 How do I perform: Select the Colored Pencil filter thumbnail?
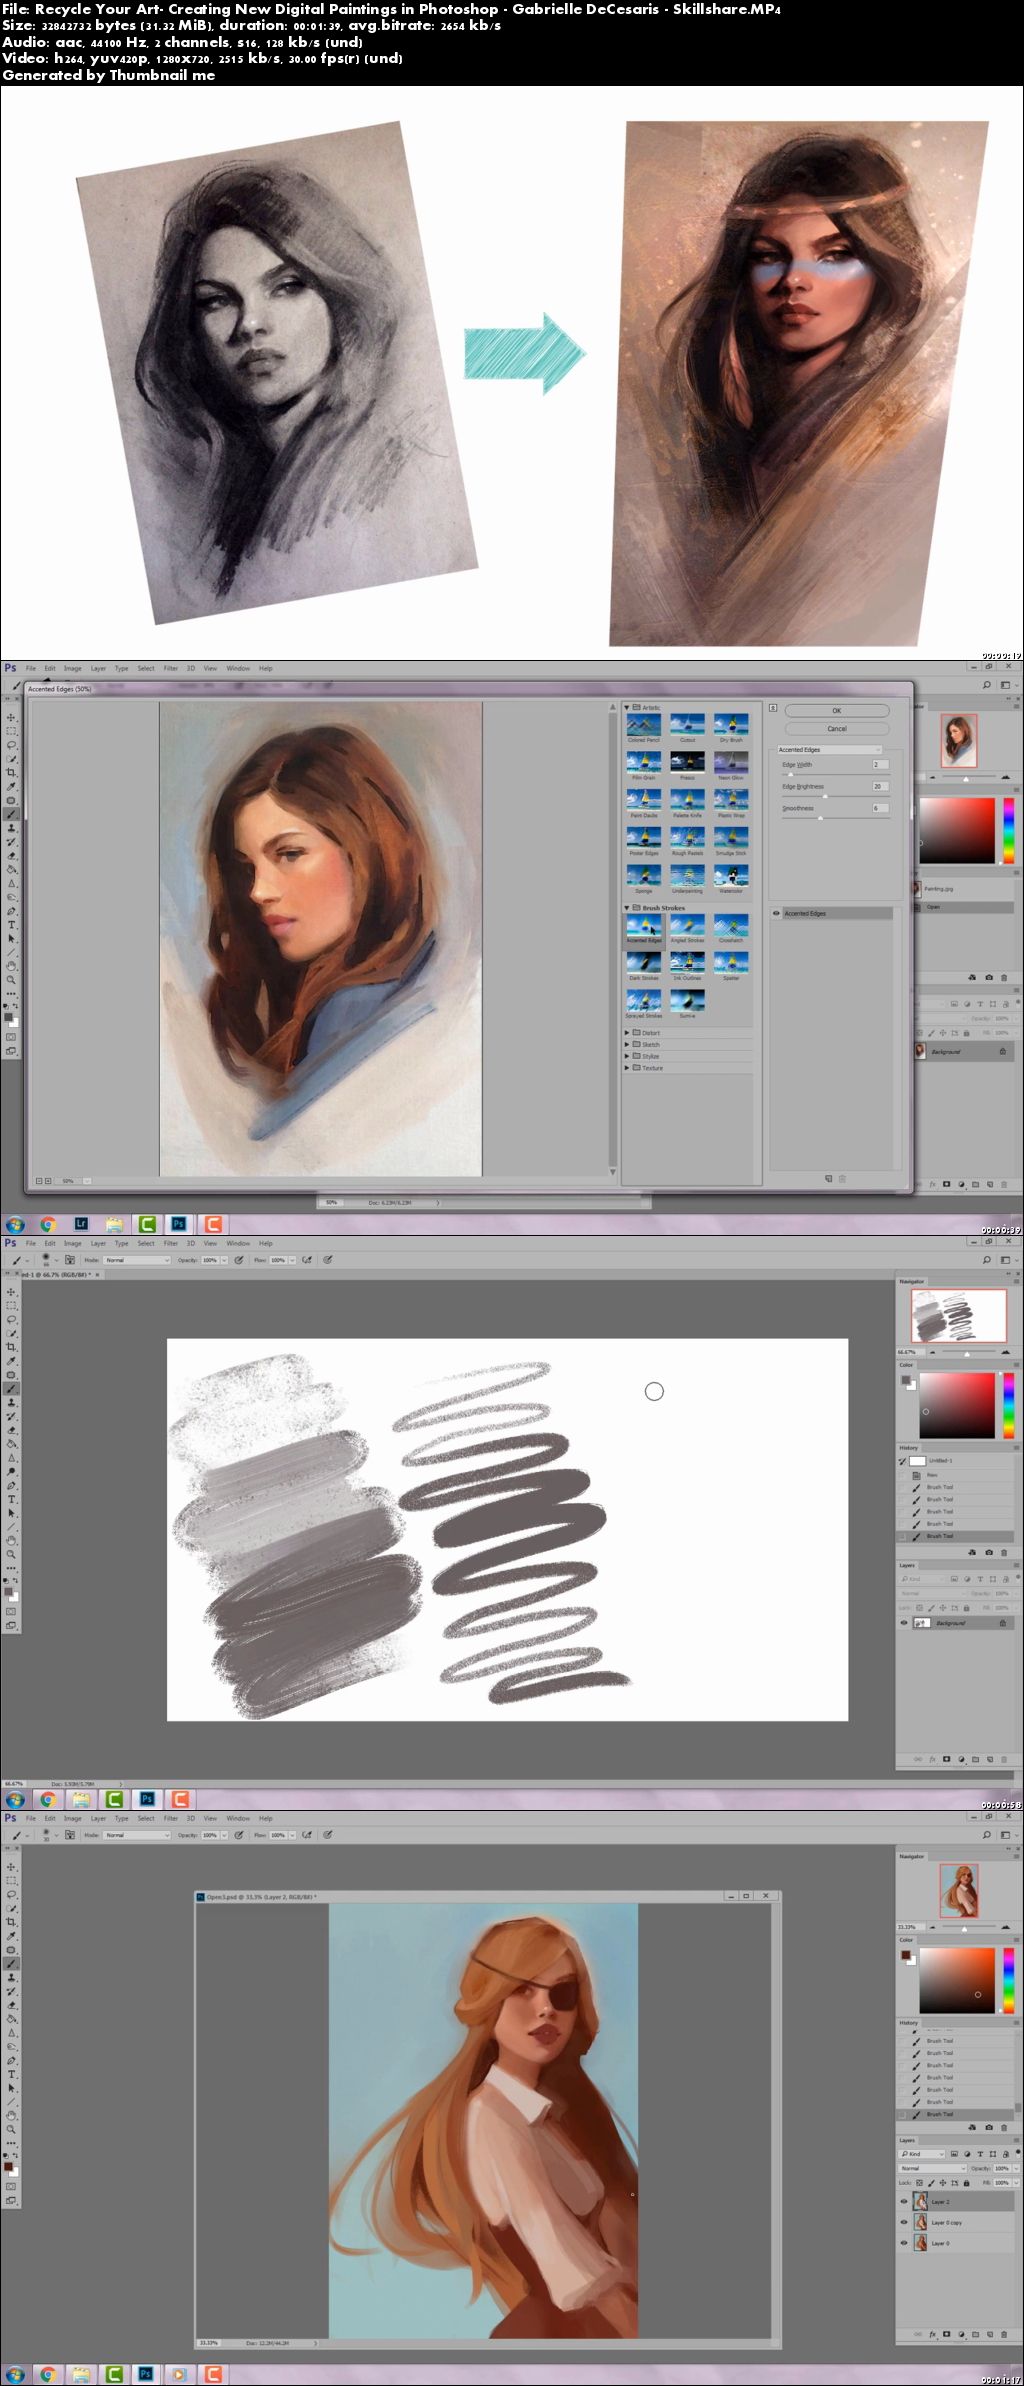(x=644, y=724)
